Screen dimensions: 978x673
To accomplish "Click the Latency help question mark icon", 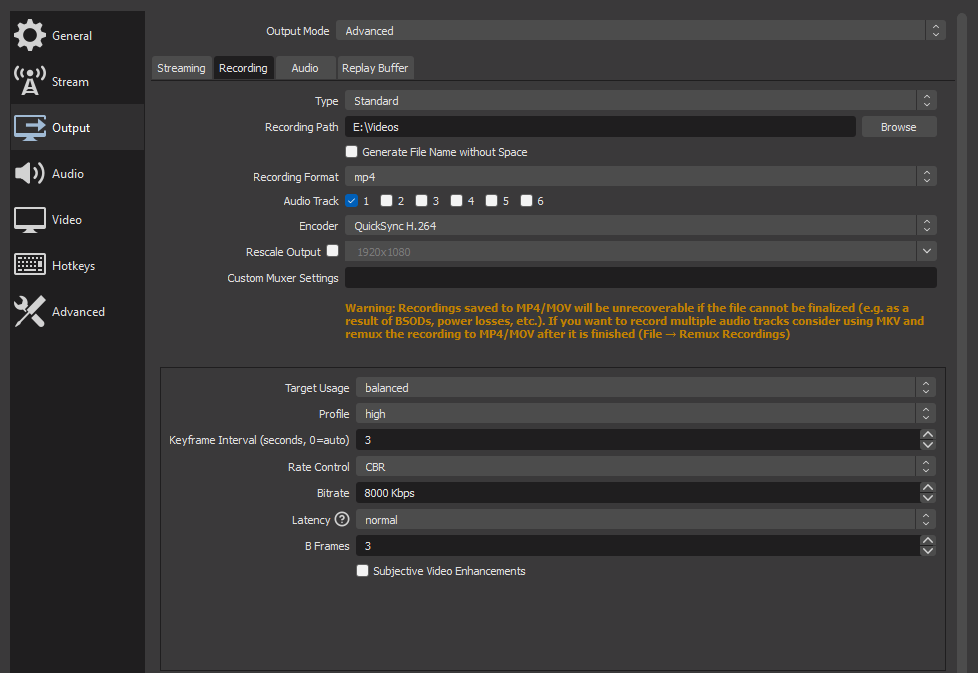I will coord(342,520).
